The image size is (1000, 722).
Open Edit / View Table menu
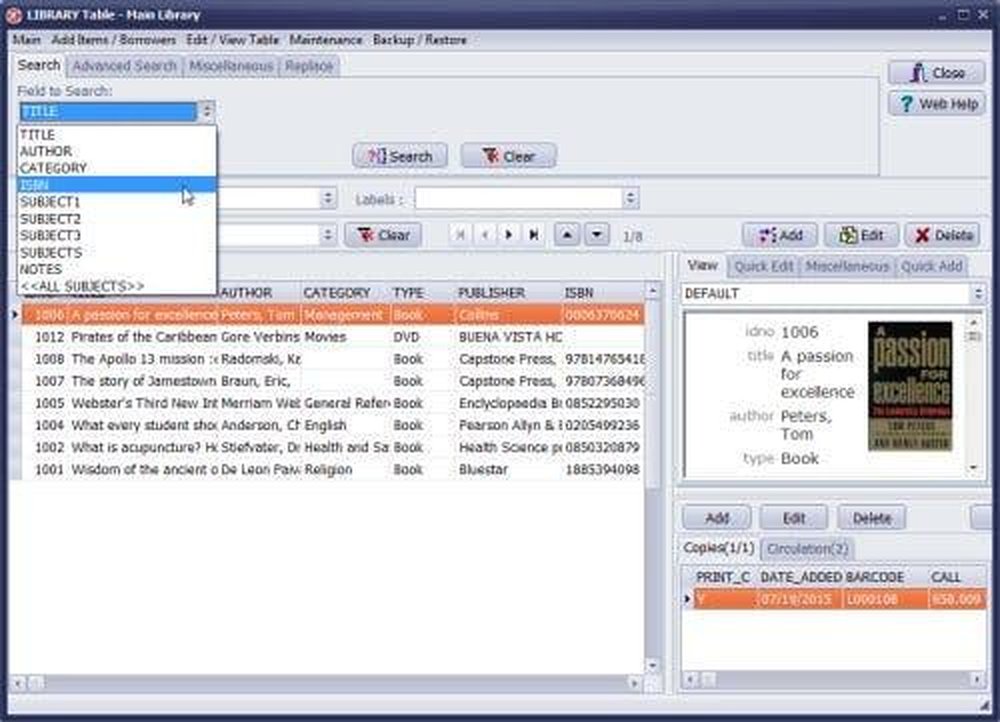click(x=233, y=40)
